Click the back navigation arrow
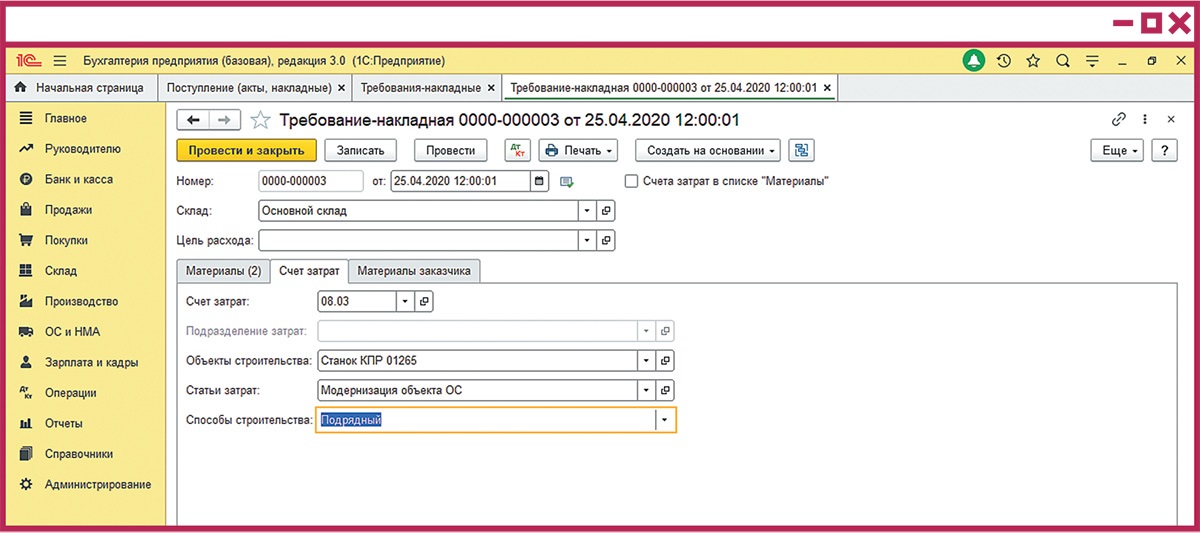The image size is (1200, 533). tap(193, 120)
